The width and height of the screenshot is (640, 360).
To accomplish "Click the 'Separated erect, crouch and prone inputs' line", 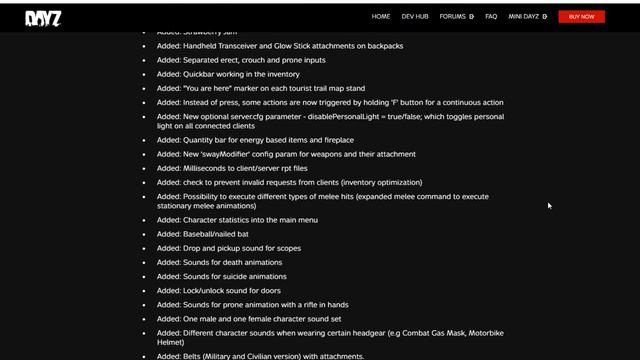I will pyautogui.click(x=241, y=60).
